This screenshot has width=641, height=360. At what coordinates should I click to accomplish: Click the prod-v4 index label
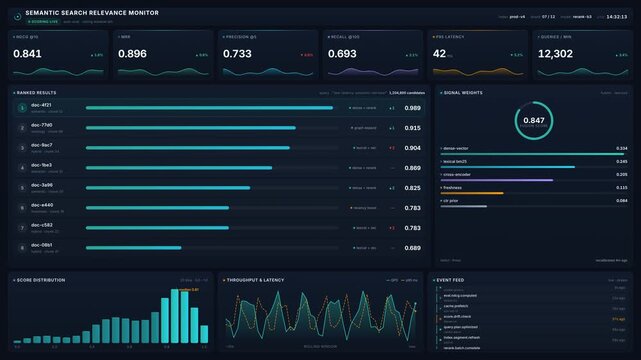[x=517, y=17]
